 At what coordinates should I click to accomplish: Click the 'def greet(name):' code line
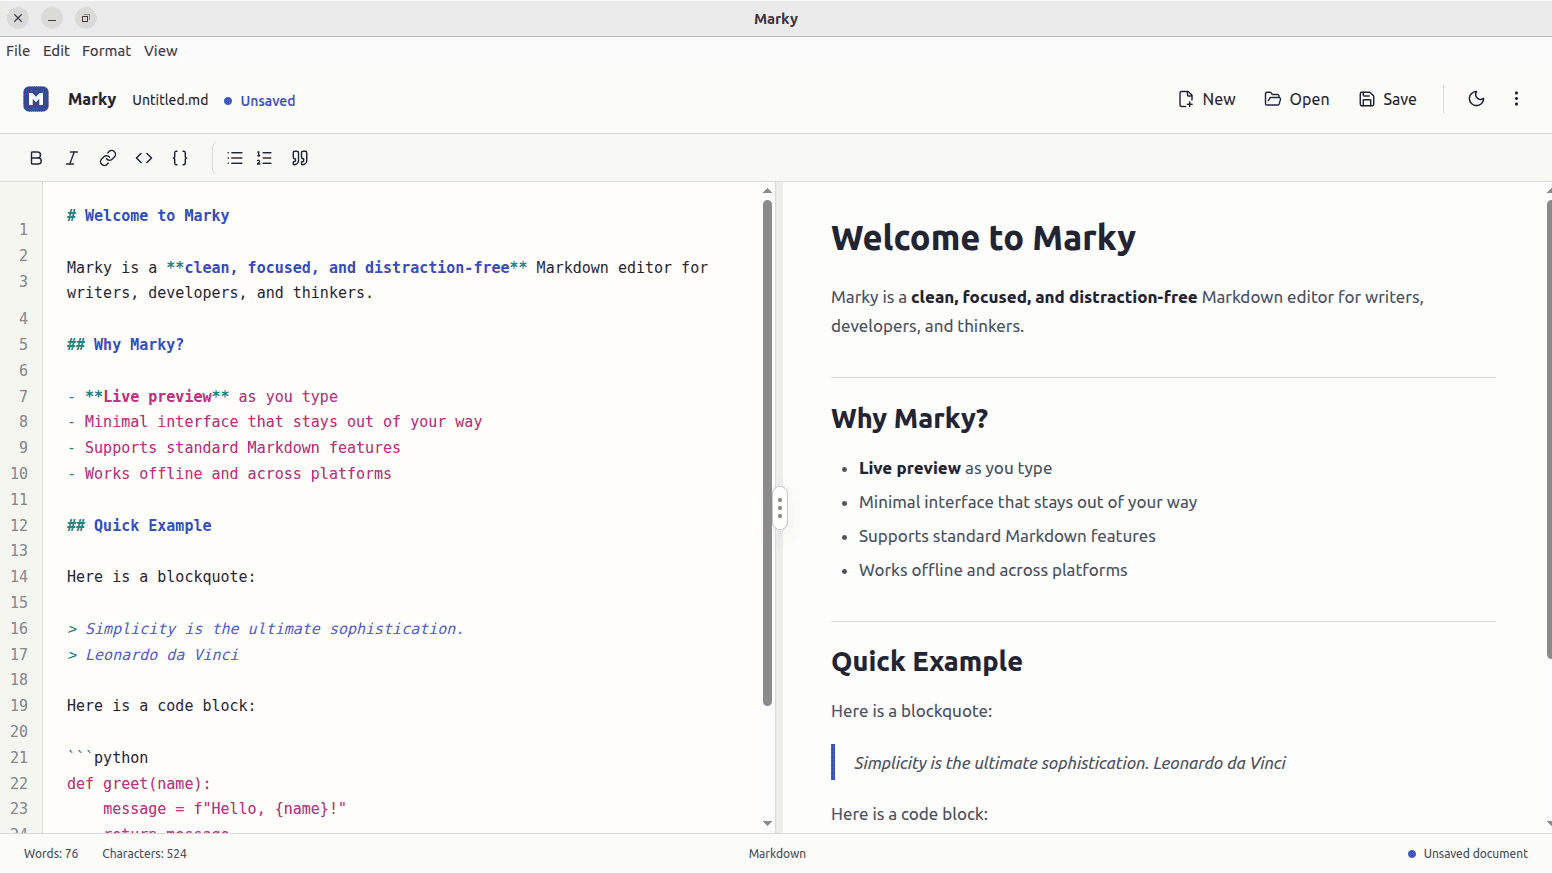(x=139, y=784)
